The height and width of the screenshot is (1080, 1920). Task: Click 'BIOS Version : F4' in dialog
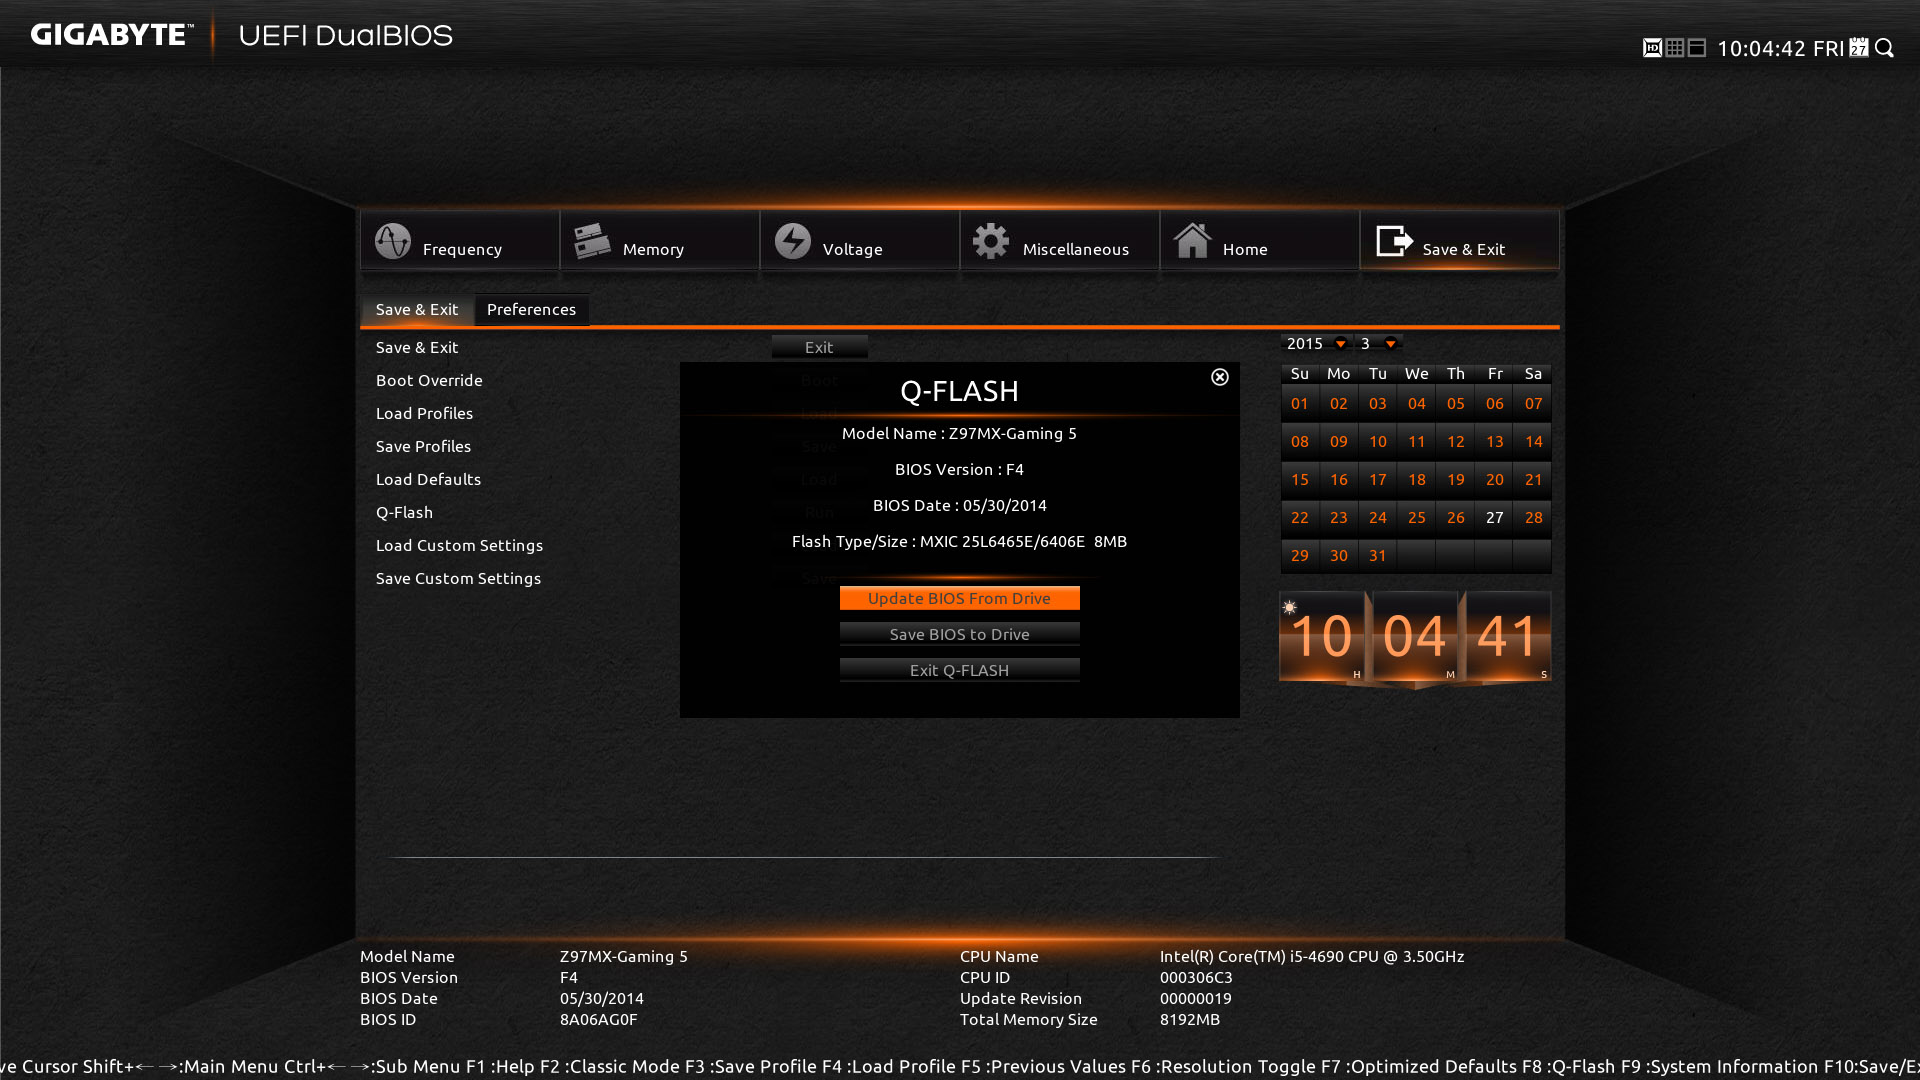point(960,469)
